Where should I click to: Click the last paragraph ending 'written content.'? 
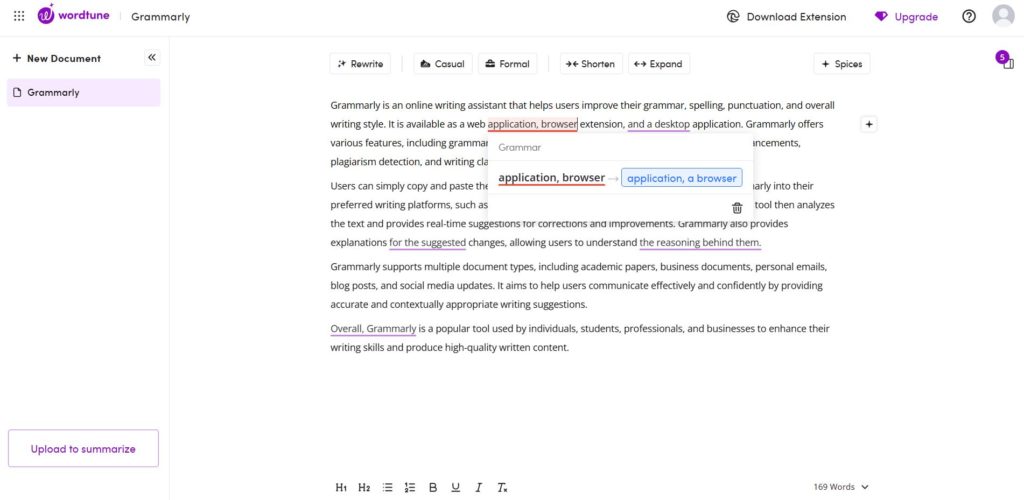tap(580, 338)
